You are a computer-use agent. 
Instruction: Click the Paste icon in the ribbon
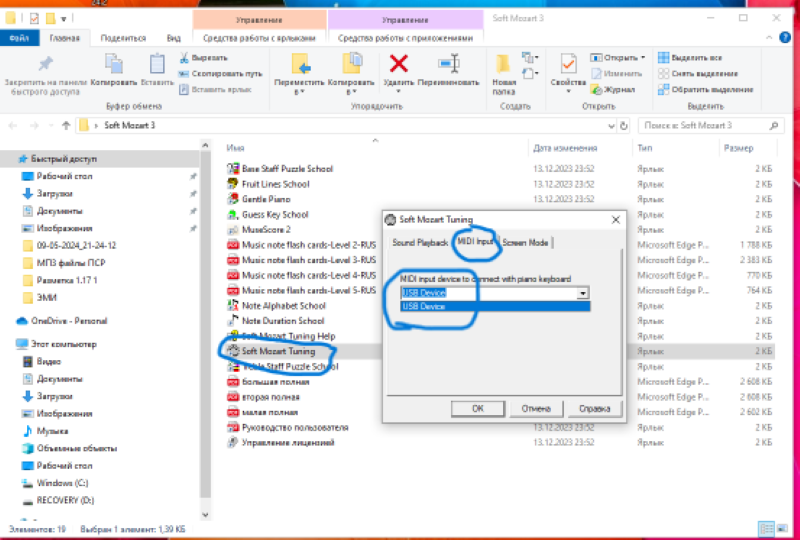(157, 64)
